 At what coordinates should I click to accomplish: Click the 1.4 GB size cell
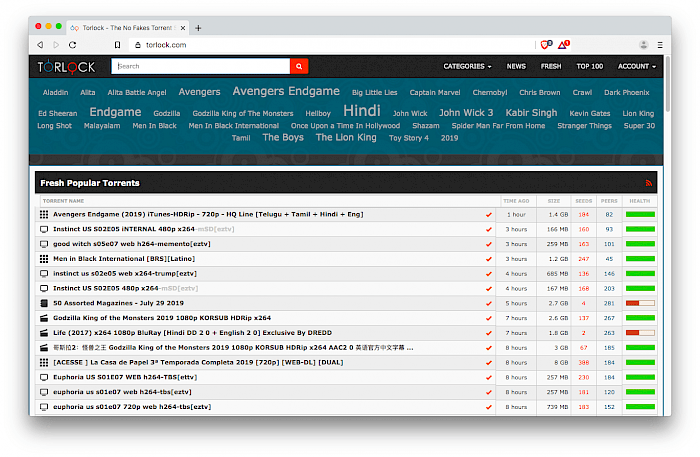click(558, 215)
